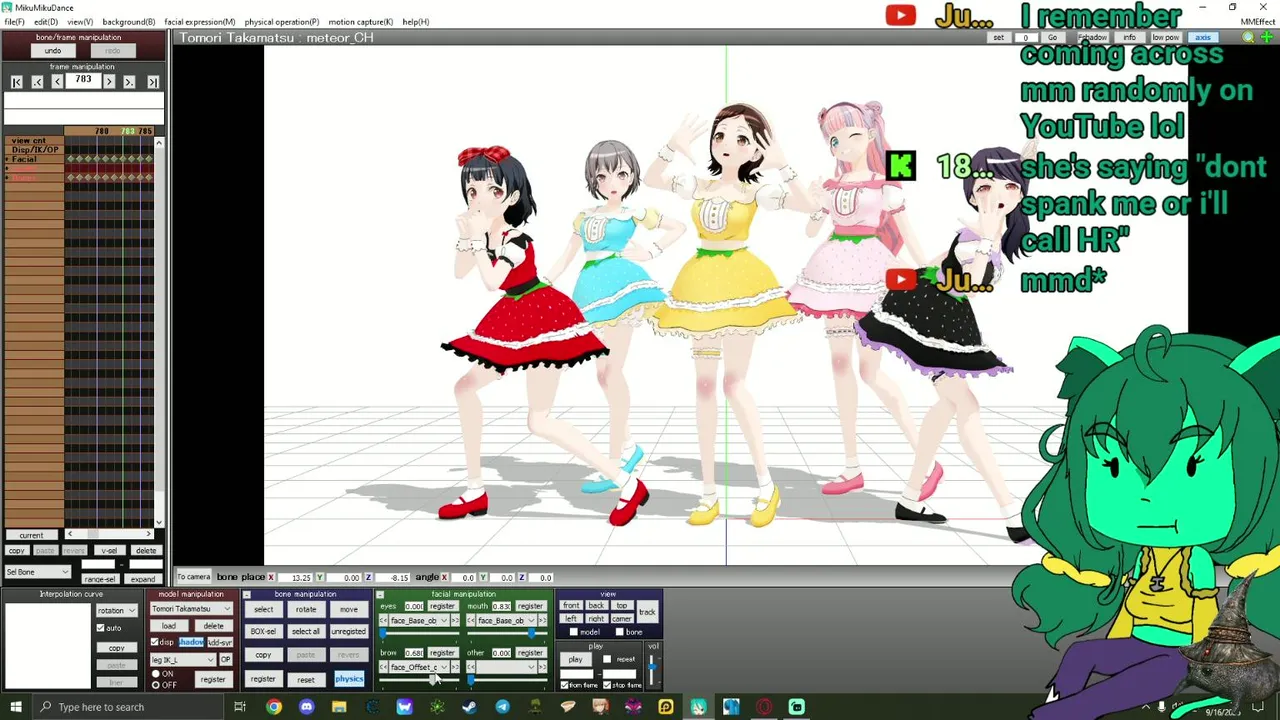Click the Type here to search box
1280x720 pixels.
pos(130,707)
